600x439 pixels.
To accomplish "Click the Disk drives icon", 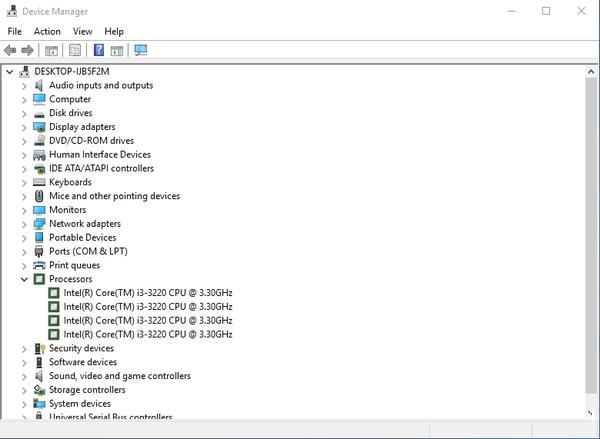I will click(x=39, y=114).
